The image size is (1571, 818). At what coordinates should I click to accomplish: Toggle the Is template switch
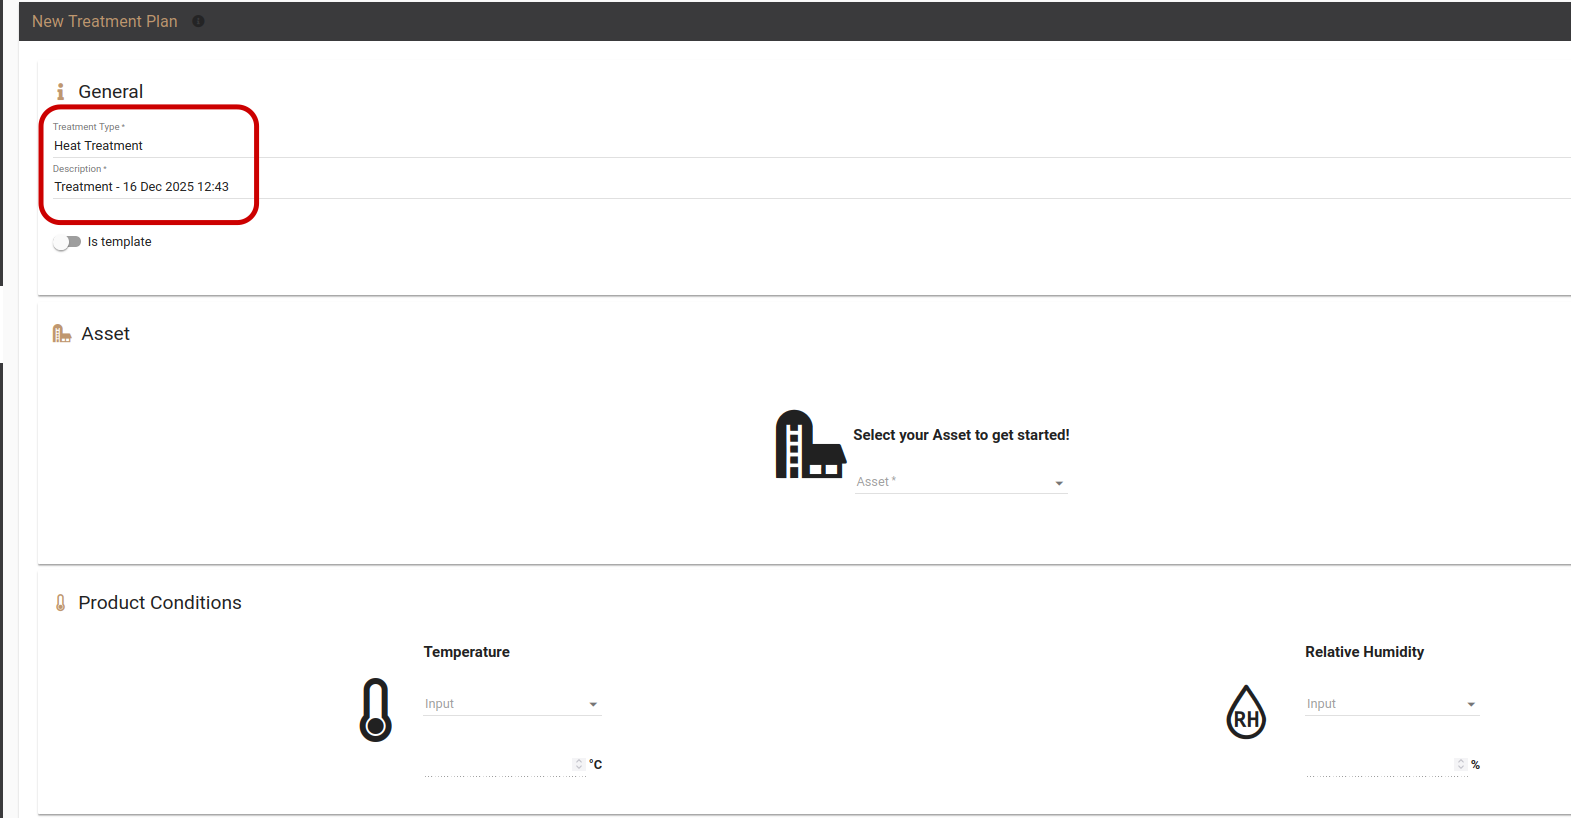pos(67,242)
